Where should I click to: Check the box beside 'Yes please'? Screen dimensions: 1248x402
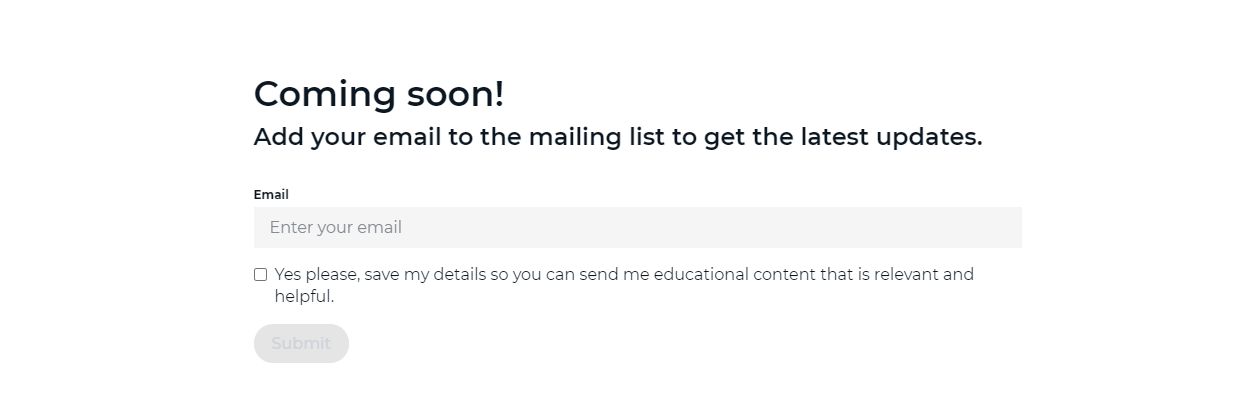click(260, 274)
